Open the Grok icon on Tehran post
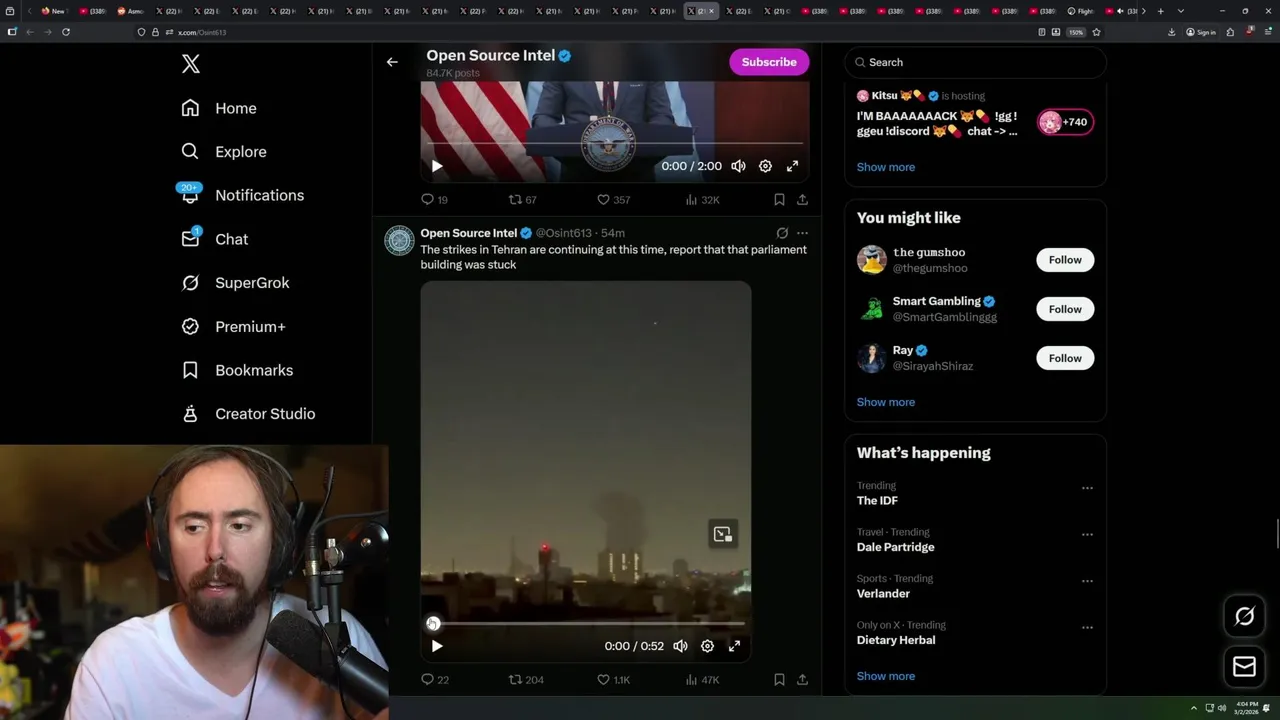The width and height of the screenshot is (1280, 720). [782, 233]
